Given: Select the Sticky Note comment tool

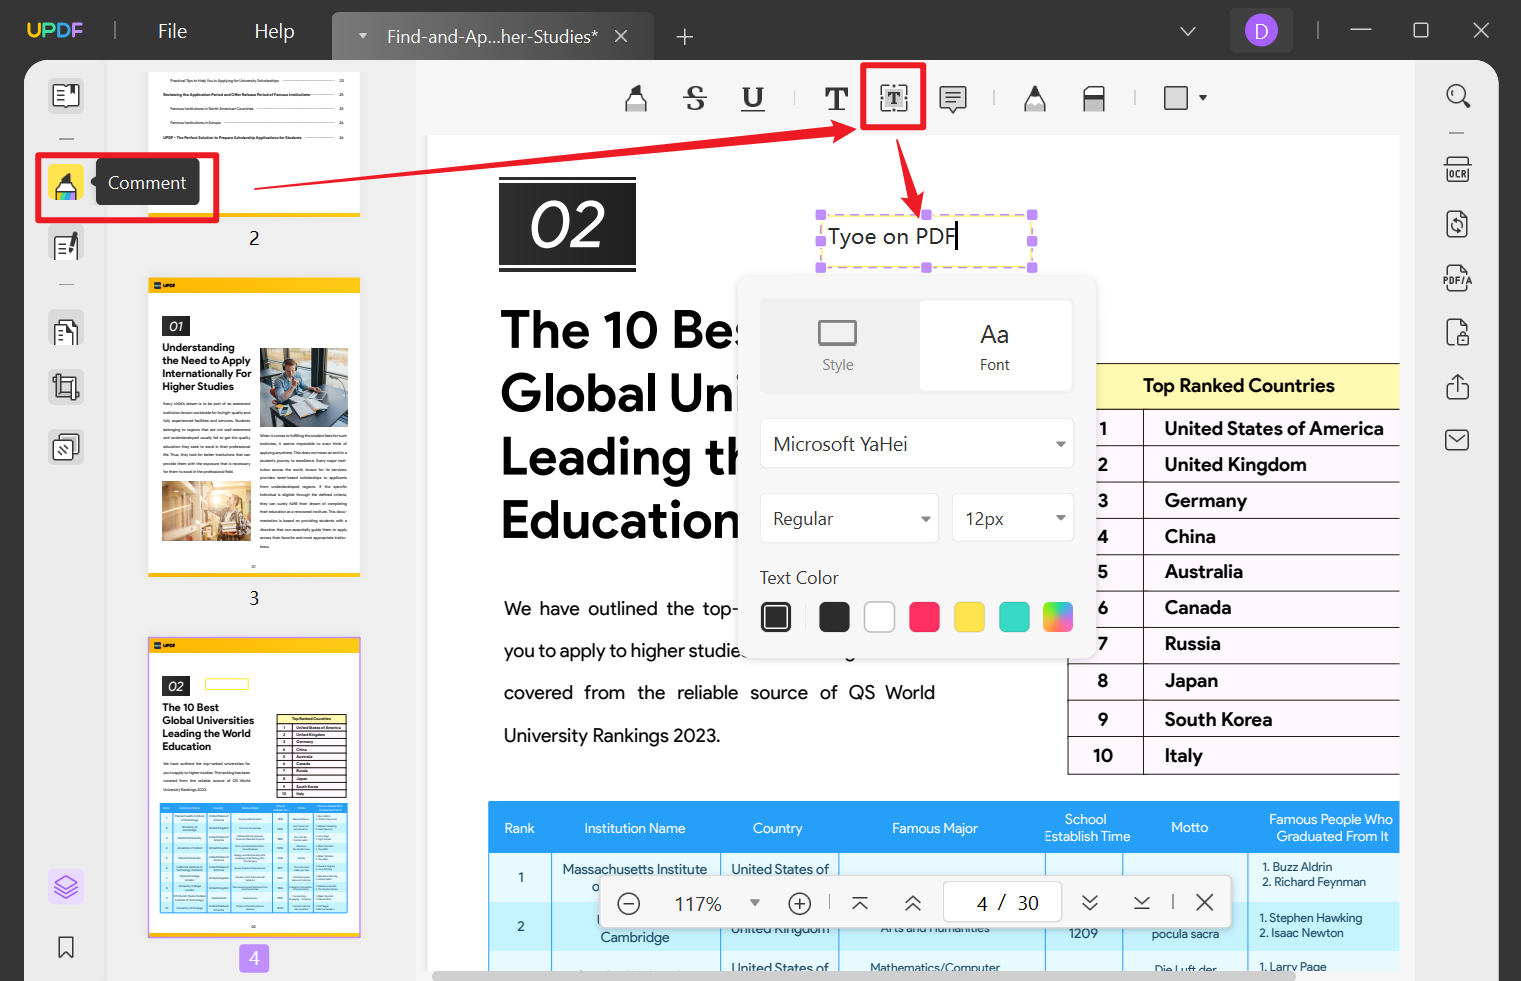Looking at the screenshot, I should coord(953,98).
